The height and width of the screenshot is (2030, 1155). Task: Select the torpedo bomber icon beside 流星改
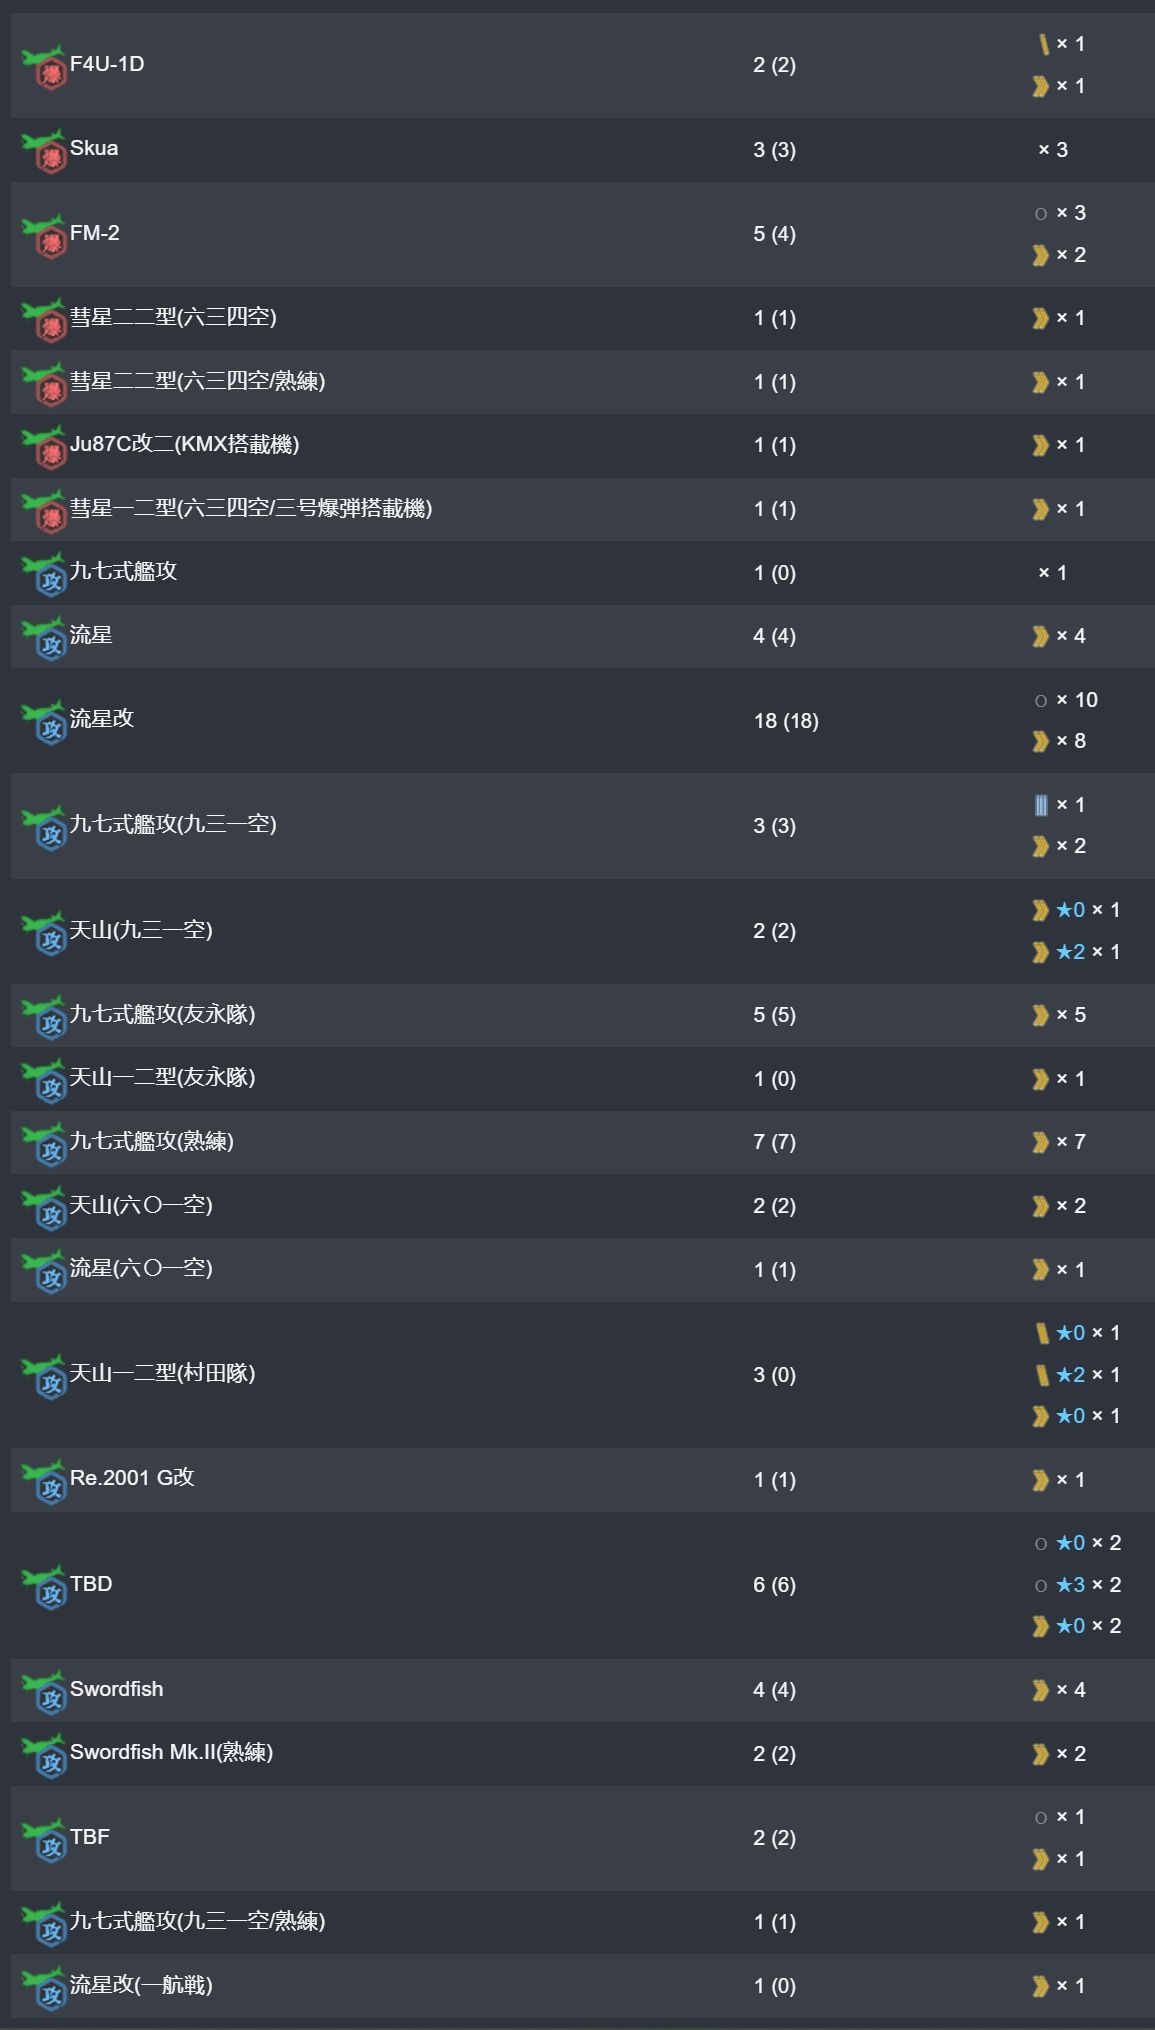44,721
